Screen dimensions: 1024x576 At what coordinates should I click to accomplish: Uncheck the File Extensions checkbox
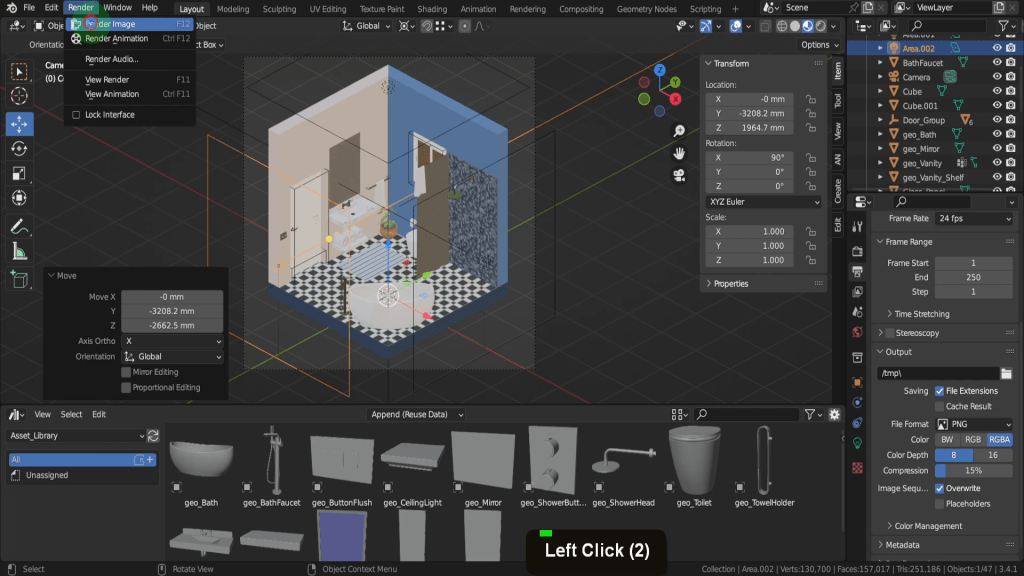tap(939, 391)
